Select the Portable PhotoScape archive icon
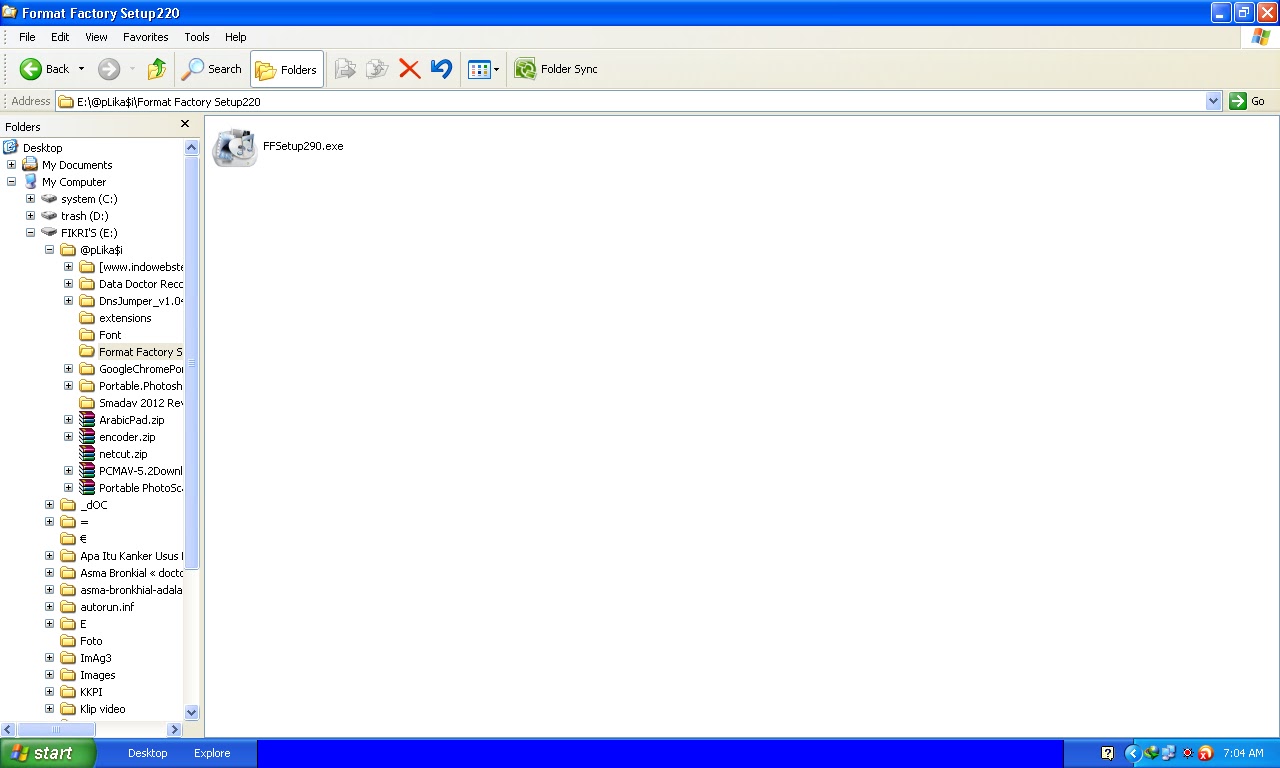Screen dimensions: 1280x768 (87, 488)
